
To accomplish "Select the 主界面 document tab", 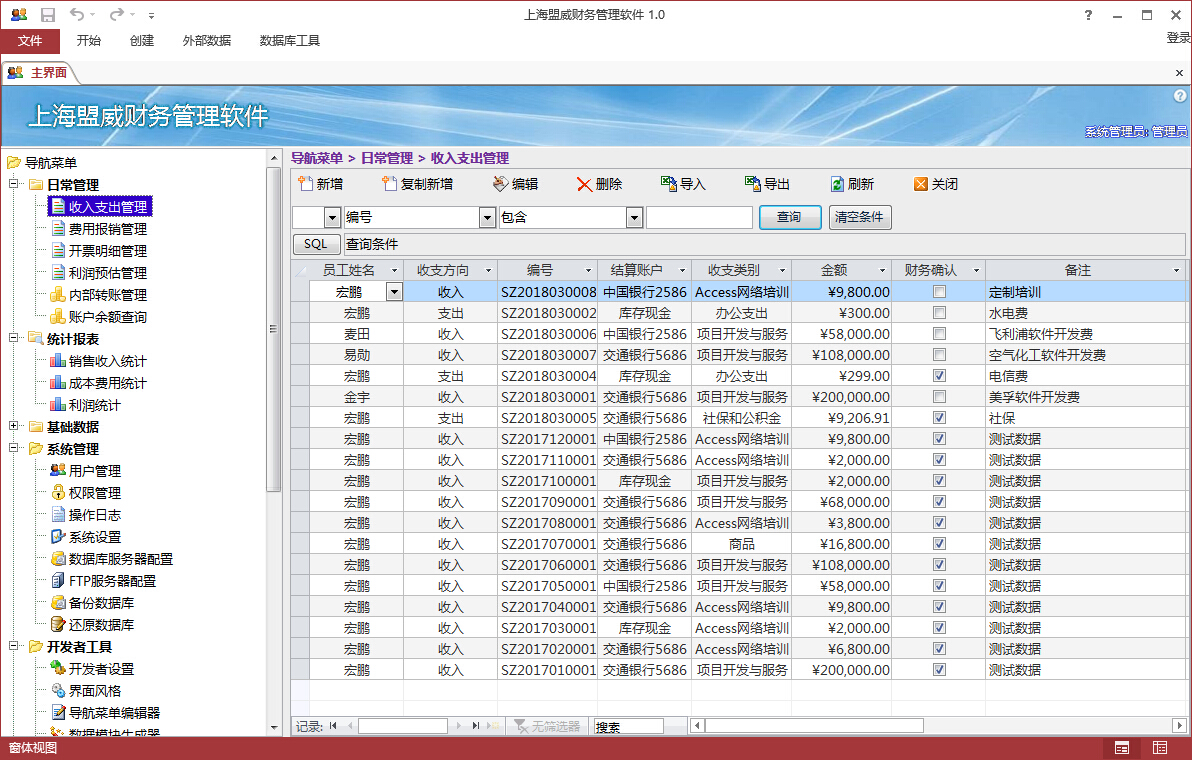I will tap(46, 72).
